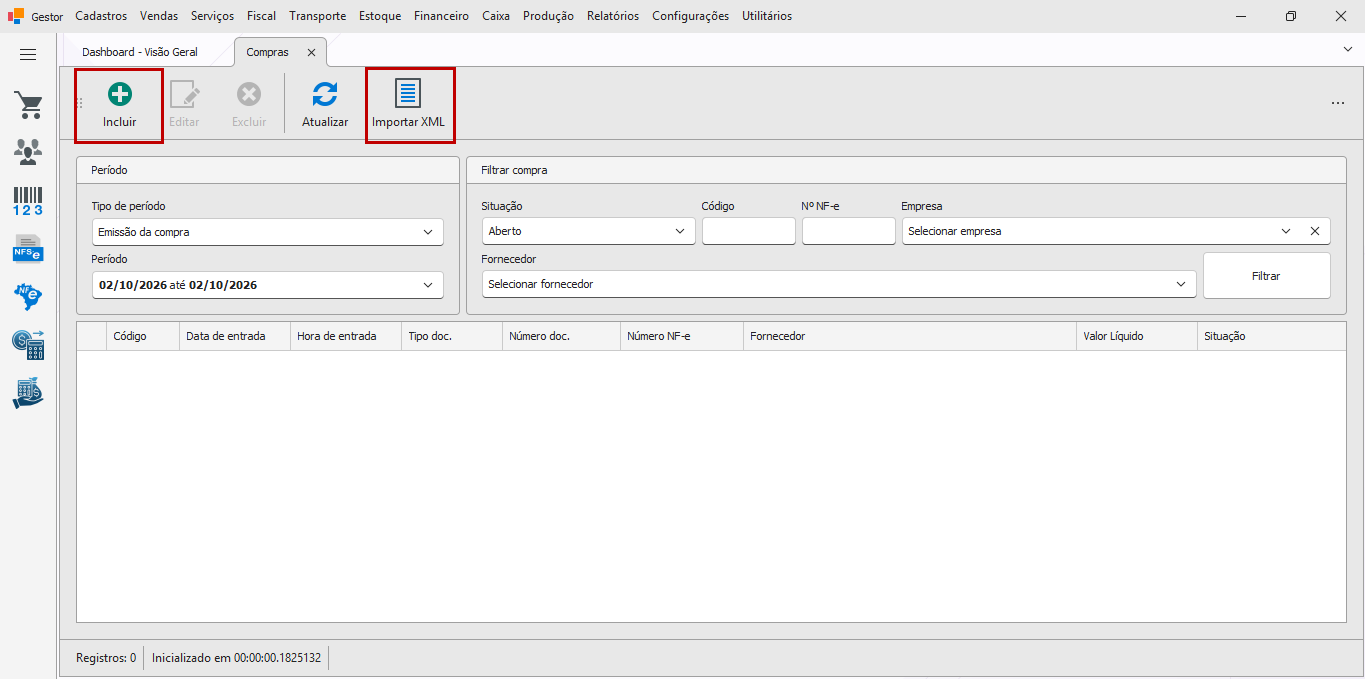1365x679 pixels.
Task: Open the Estoque menu
Action: (380, 16)
